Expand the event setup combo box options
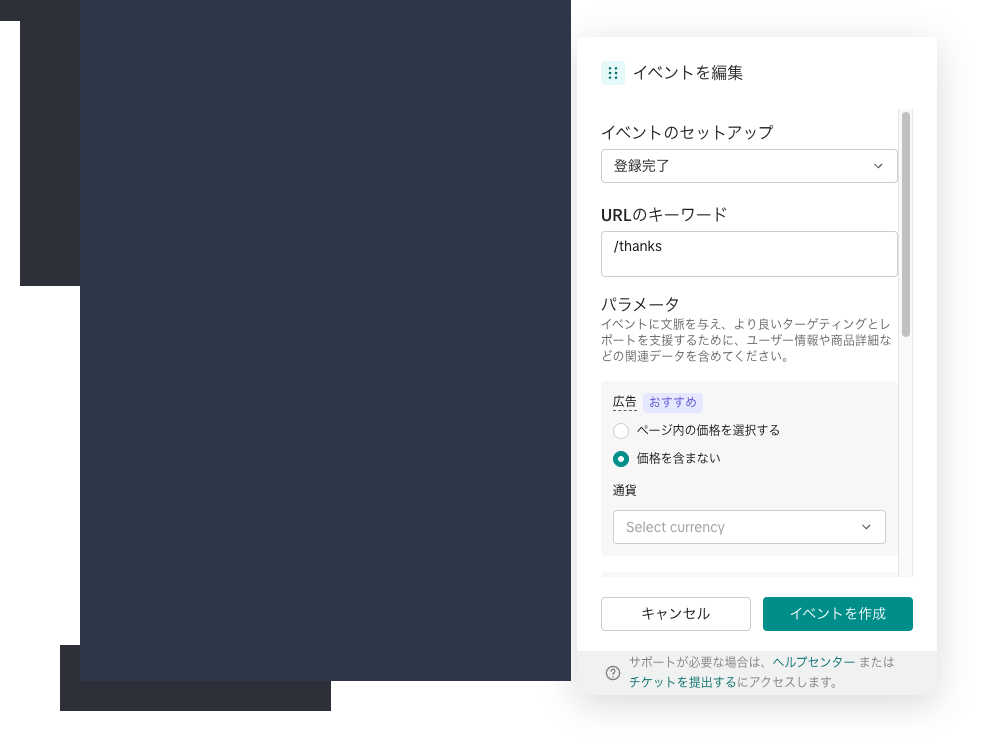Viewport: 983px width, 738px height. [749, 166]
